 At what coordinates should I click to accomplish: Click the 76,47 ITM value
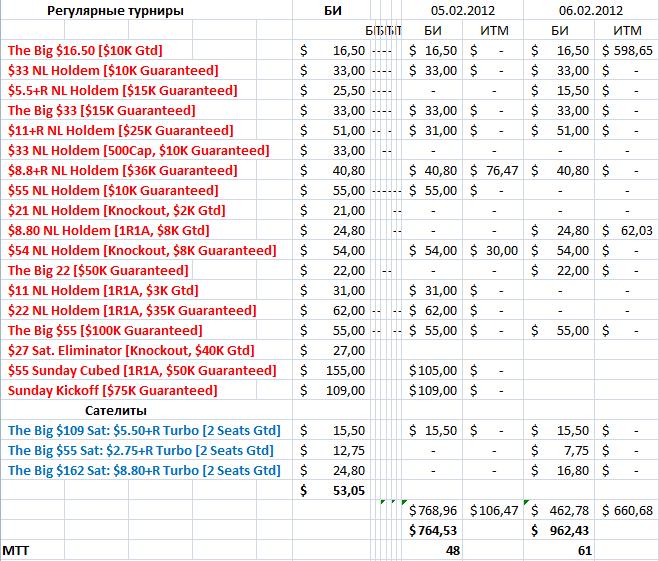[x=494, y=171]
